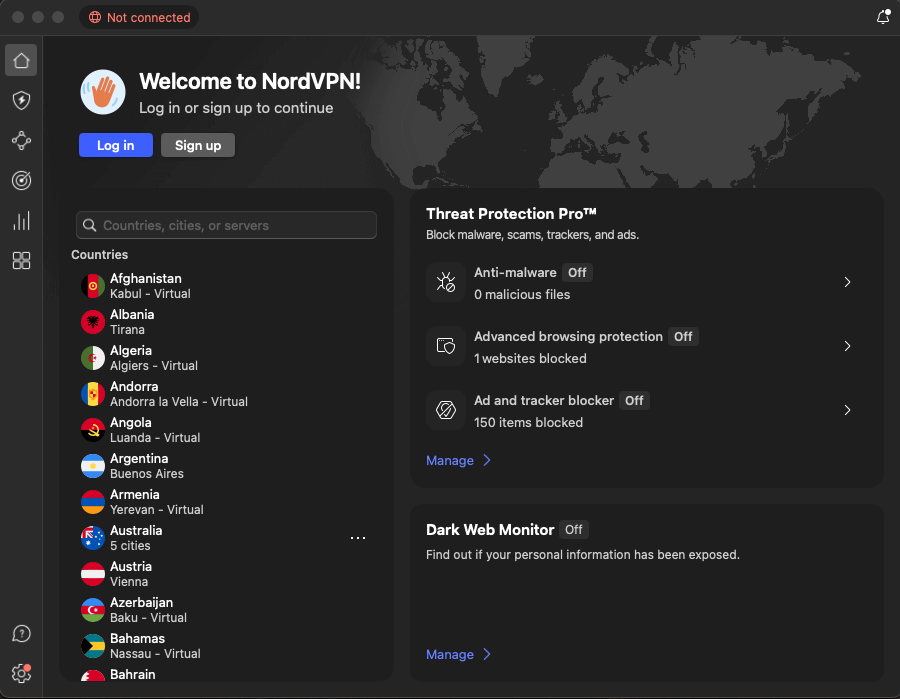Click the Andorra flag icon
This screenshot has width=900, height=699.
(92, 394)
